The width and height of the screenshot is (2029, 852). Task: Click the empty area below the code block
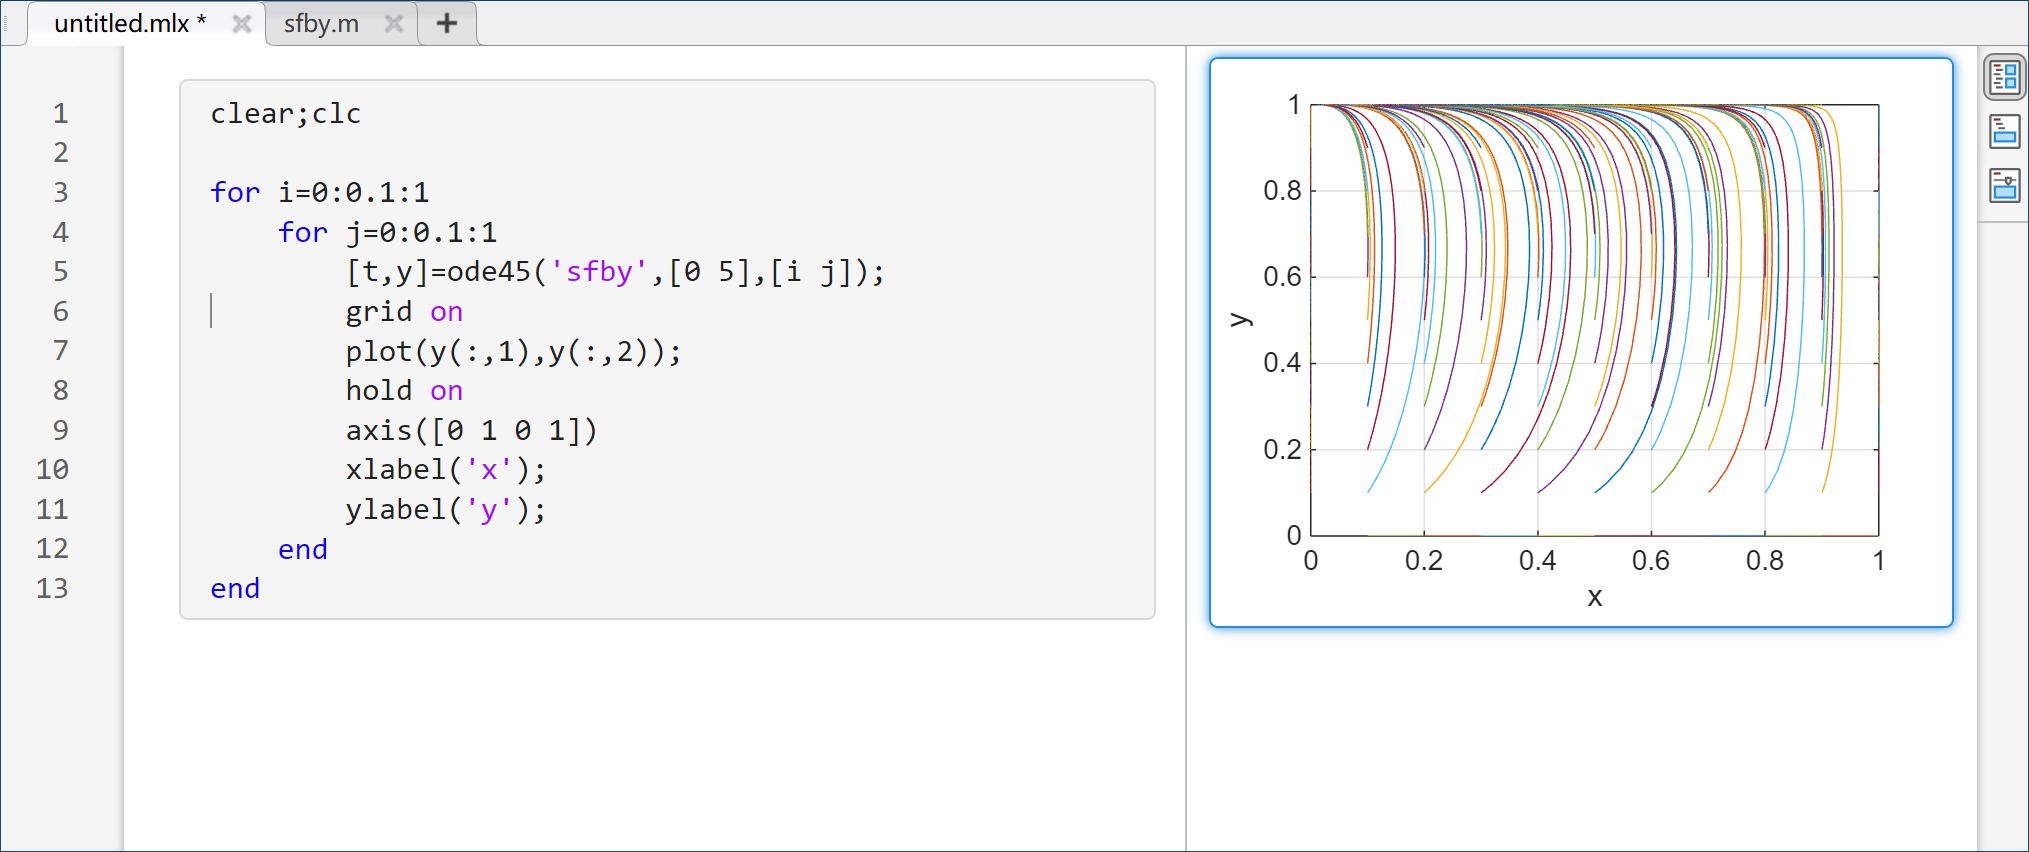(660, 730)
